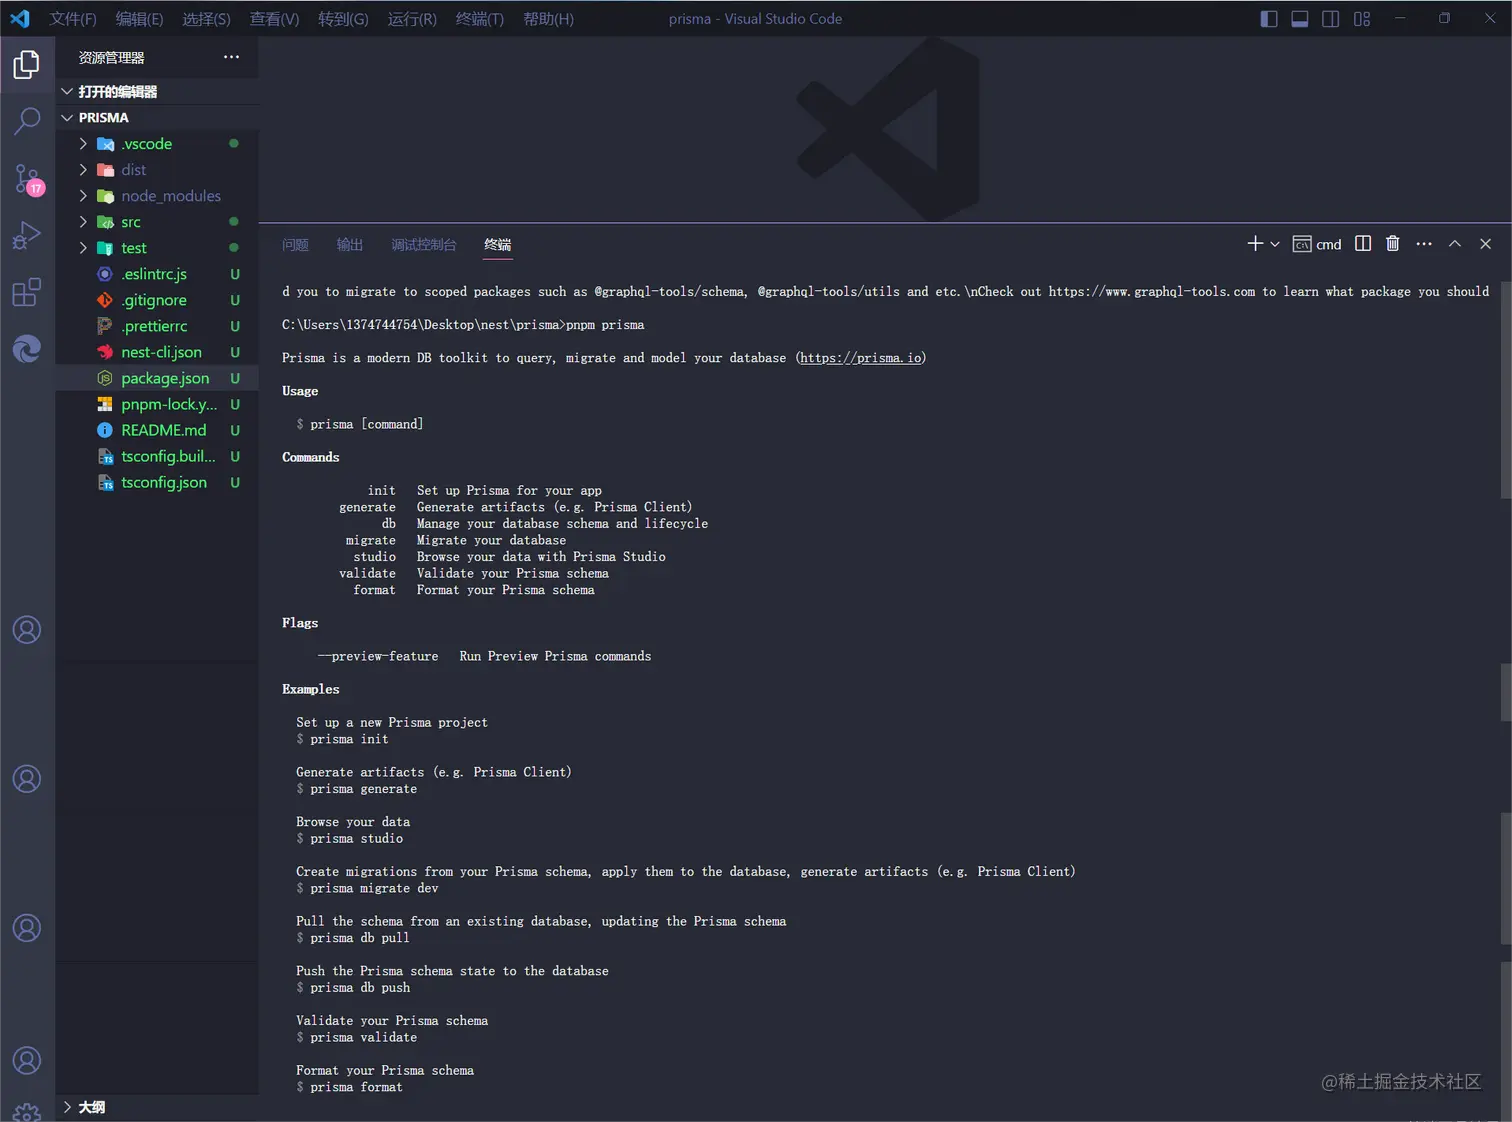Create a new terminal with plus icon

pyautogui.click(x=1255, y=244)
